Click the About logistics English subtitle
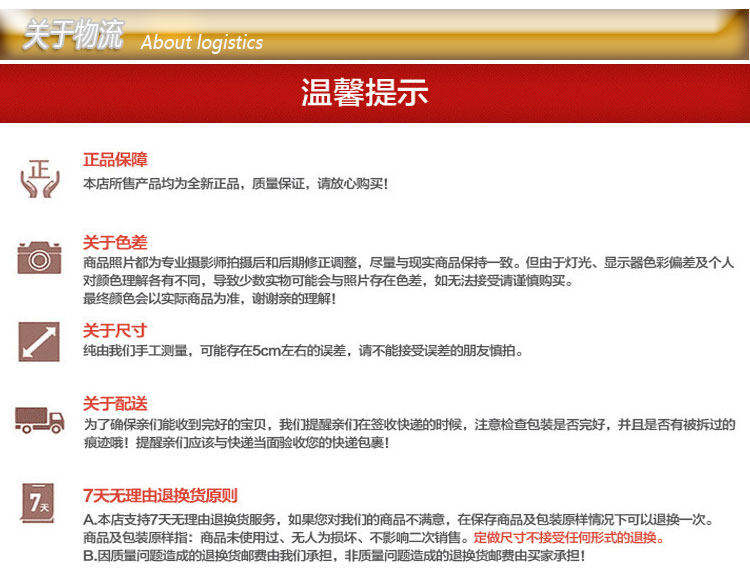 click(202, 43)
